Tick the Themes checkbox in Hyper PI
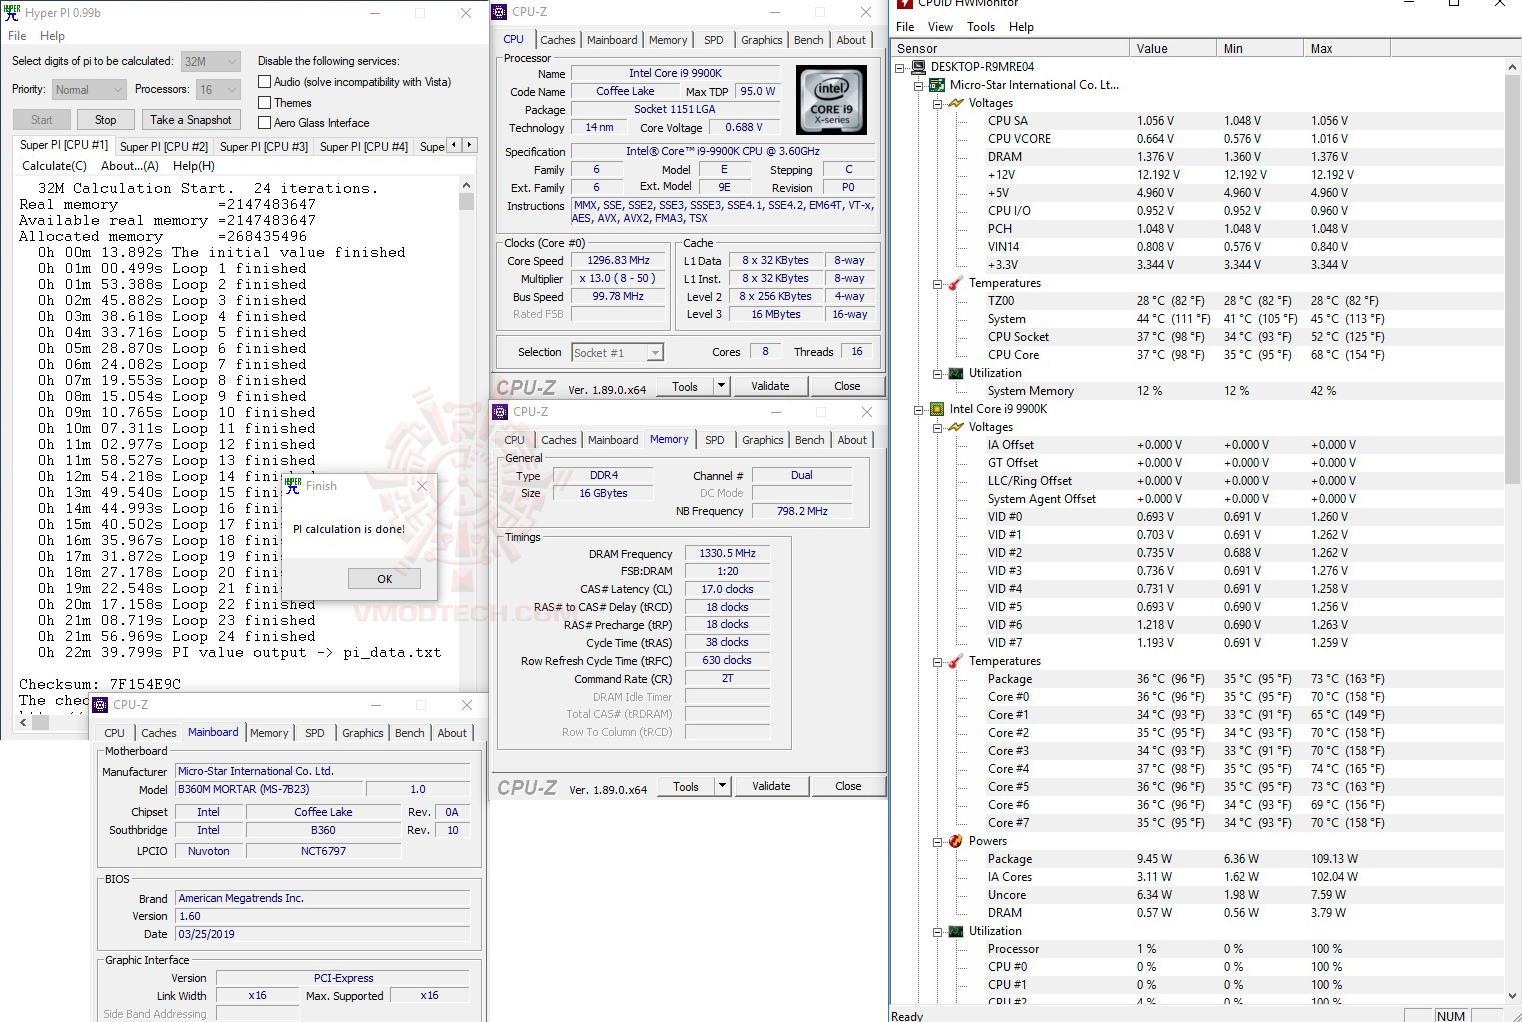Viewport: 1522px width, 1022px height. (x=265, y=103)
